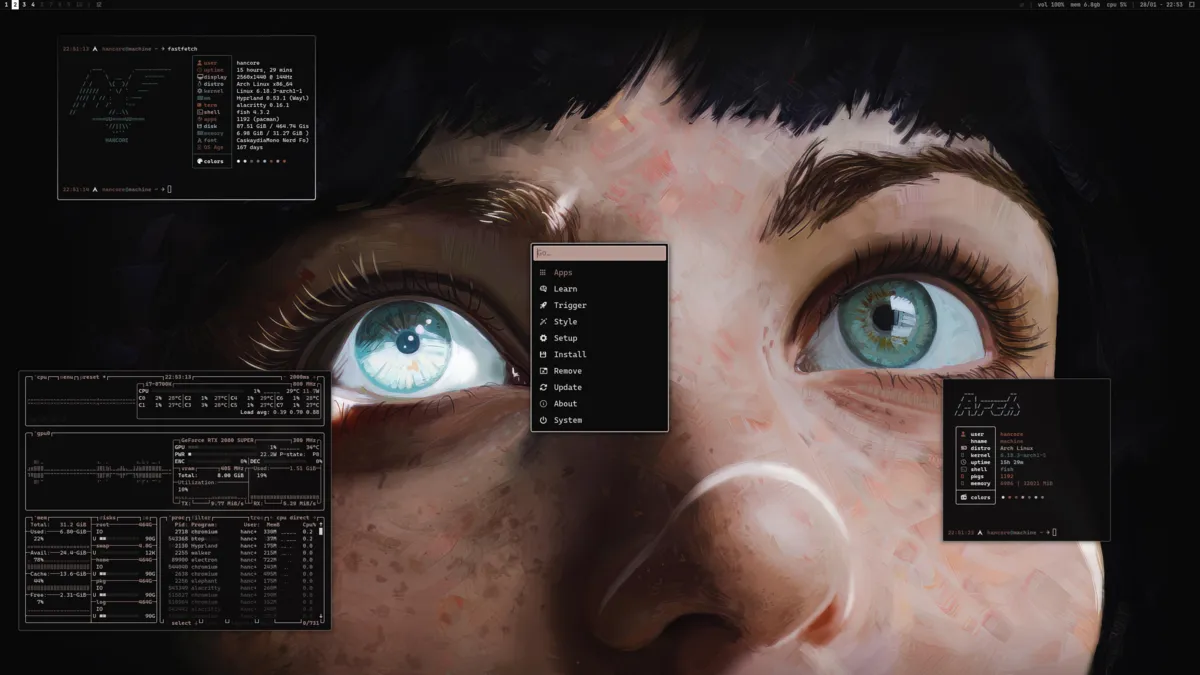
Task: Click the About info icon
Action: (543, 404)
